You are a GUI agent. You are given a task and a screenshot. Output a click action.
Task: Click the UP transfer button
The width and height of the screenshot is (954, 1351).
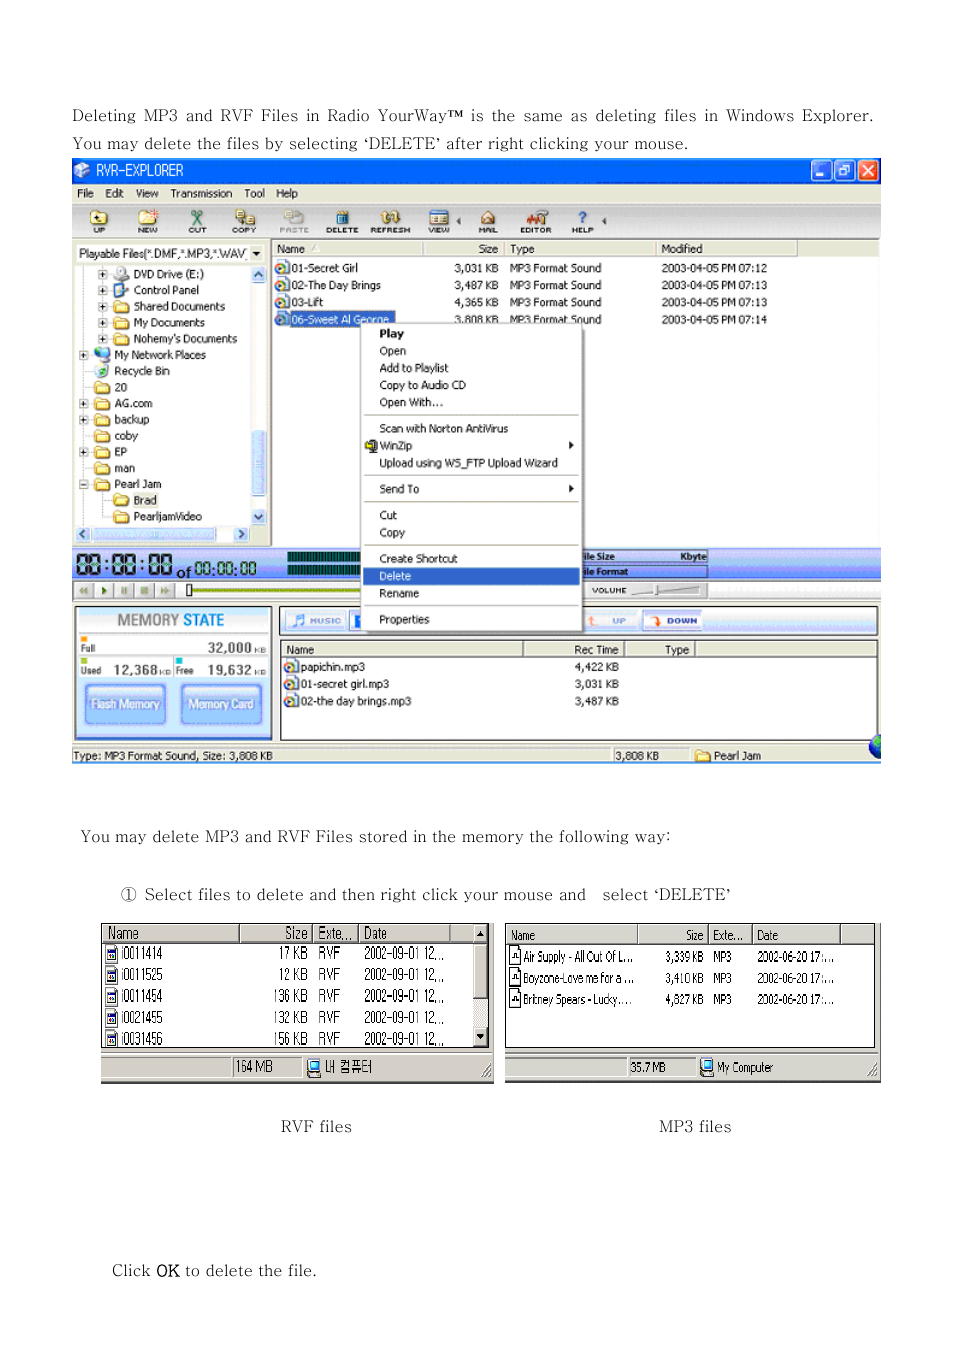[610, 620]
